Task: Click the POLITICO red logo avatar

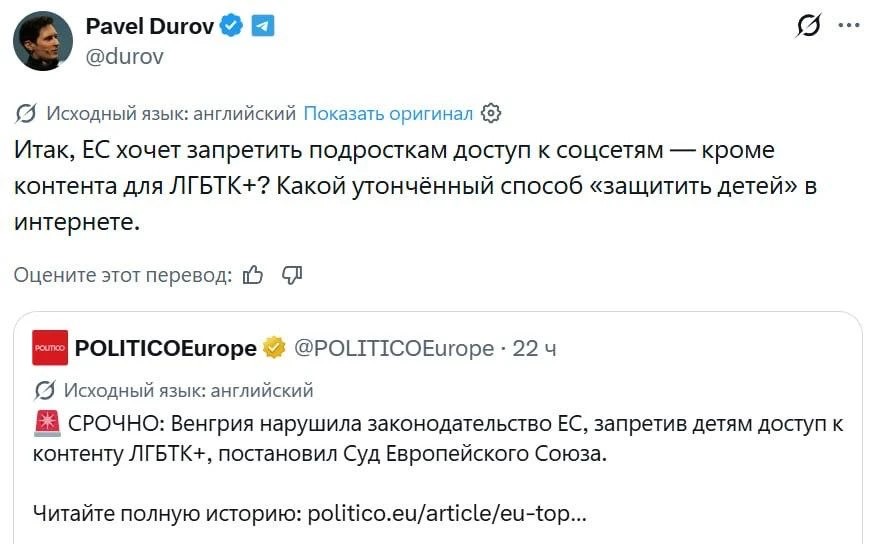Action: point(50,348)
